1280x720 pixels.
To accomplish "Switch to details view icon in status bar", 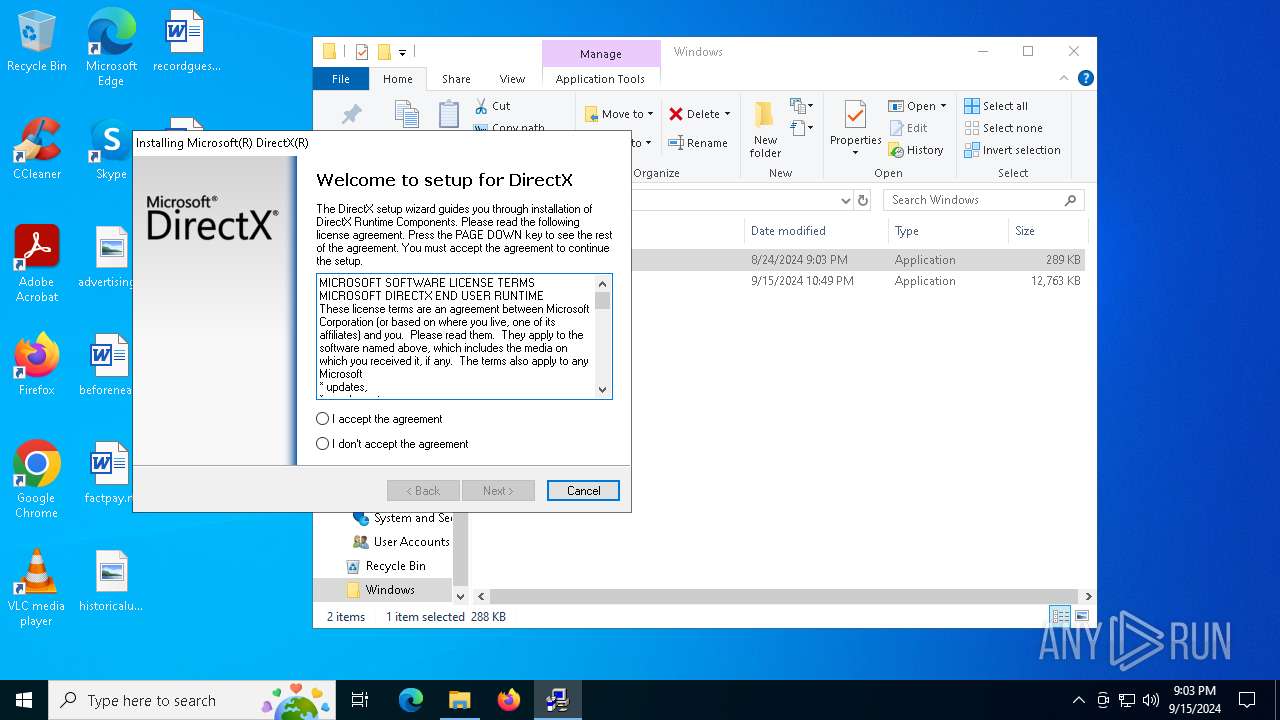I will [1059, 616].
